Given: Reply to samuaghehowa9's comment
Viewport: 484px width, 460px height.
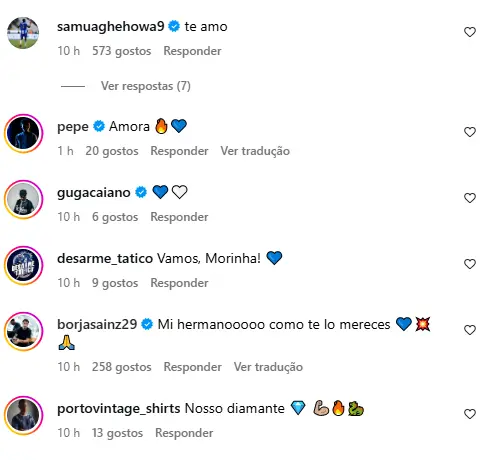Looking at the screenshot, I should coord(192,51).
